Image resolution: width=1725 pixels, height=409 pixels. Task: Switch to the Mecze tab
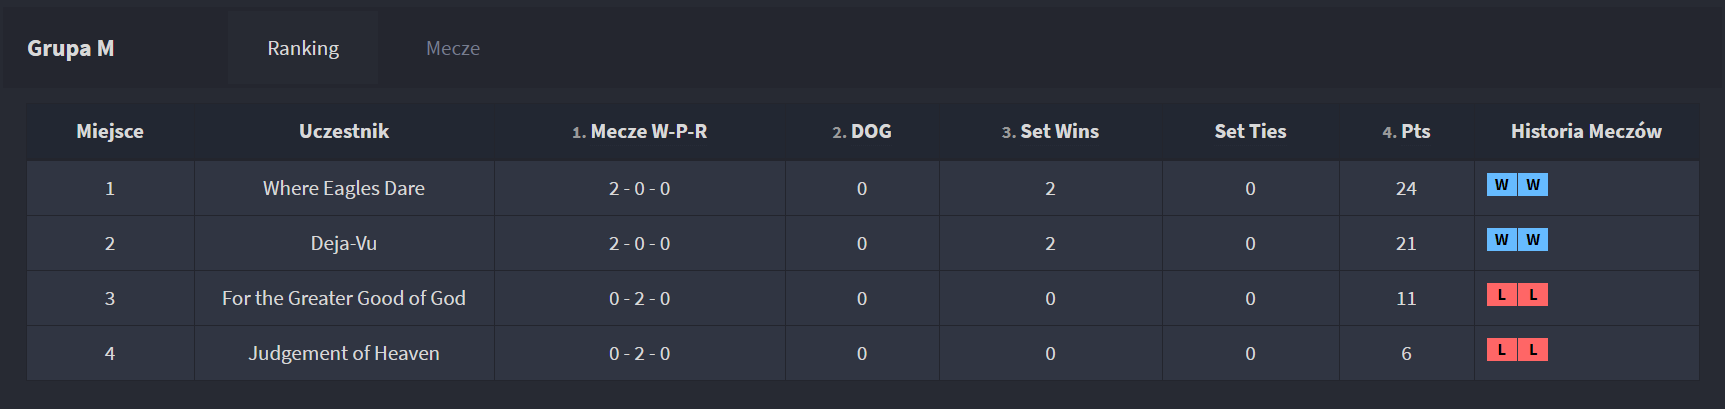point(453,48)
